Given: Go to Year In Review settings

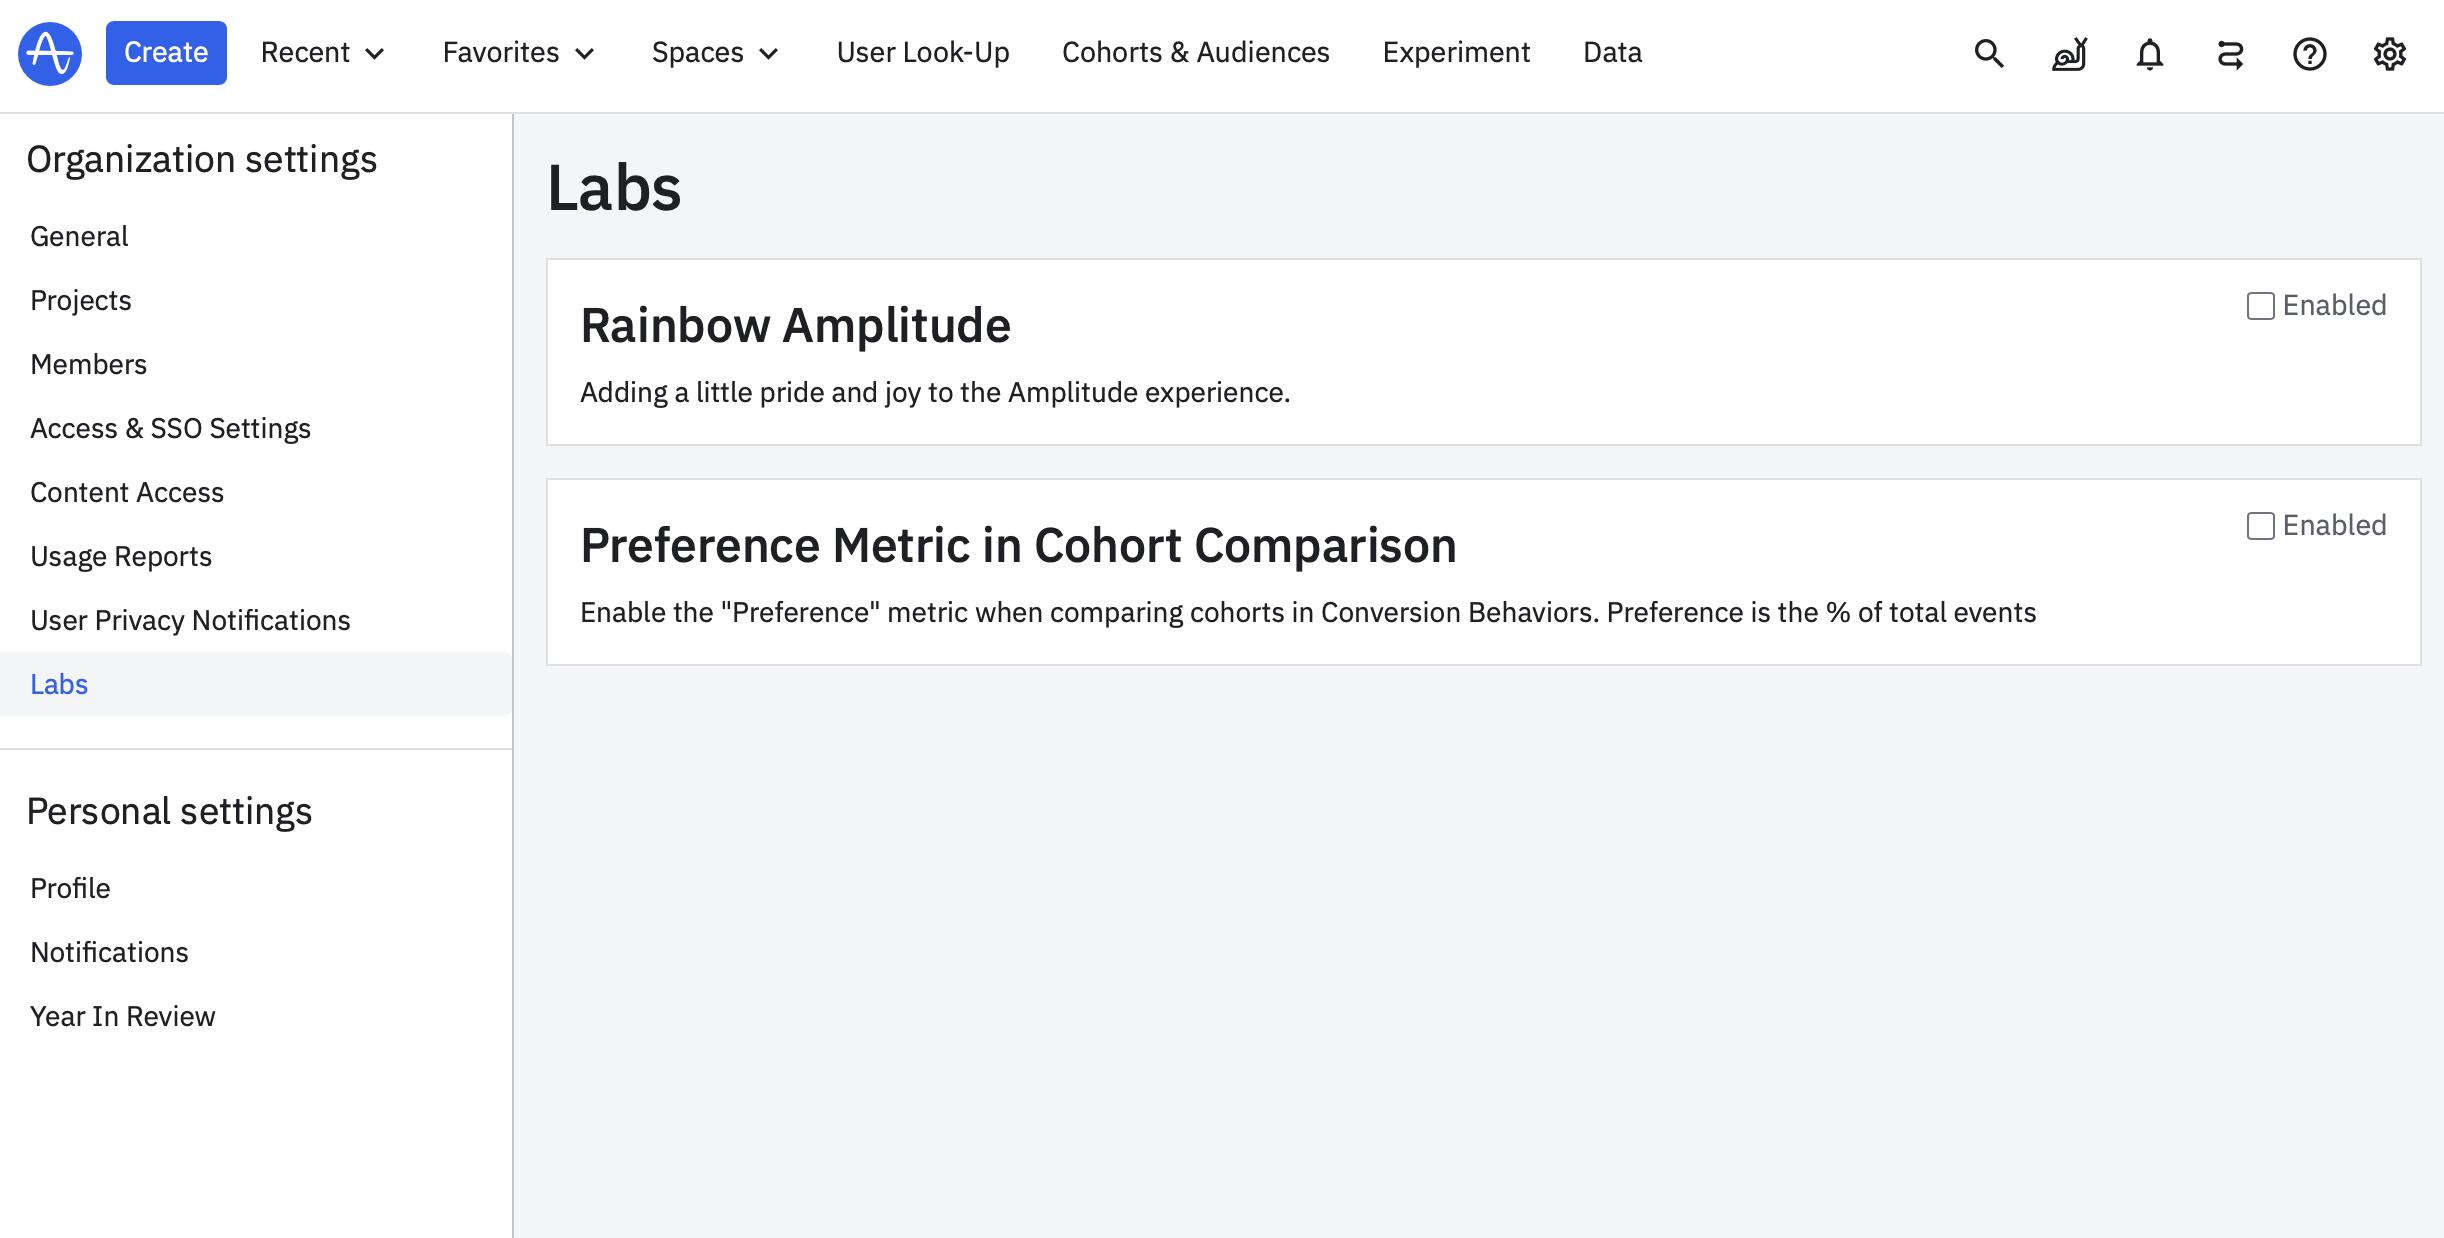Looking at the screenshot, I should pos(122,1016).
